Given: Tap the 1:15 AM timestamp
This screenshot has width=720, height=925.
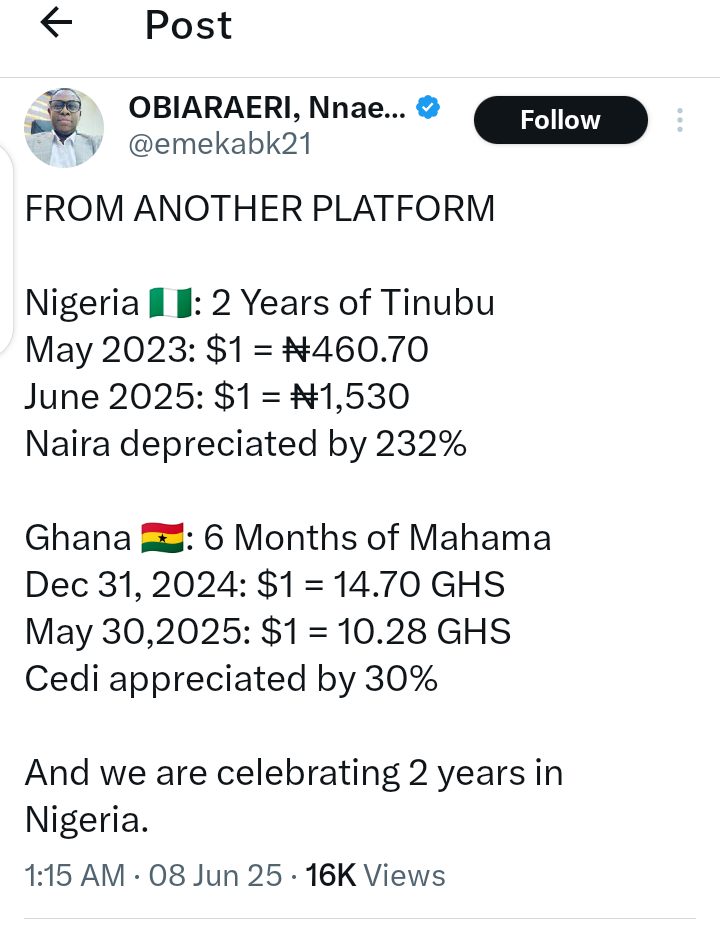Looking at the screenshot, I should 75,876.
